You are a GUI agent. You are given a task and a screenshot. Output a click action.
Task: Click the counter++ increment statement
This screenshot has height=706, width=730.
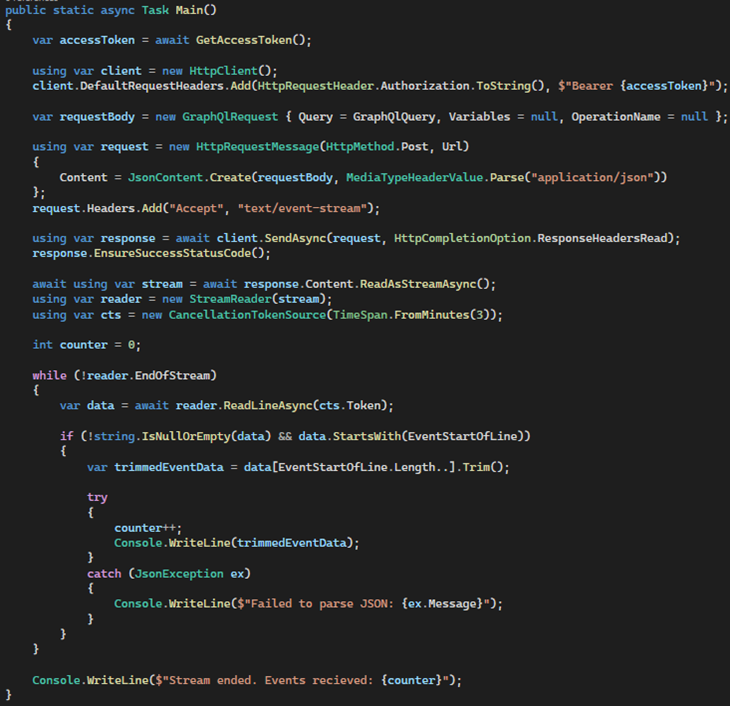[148, 527]
